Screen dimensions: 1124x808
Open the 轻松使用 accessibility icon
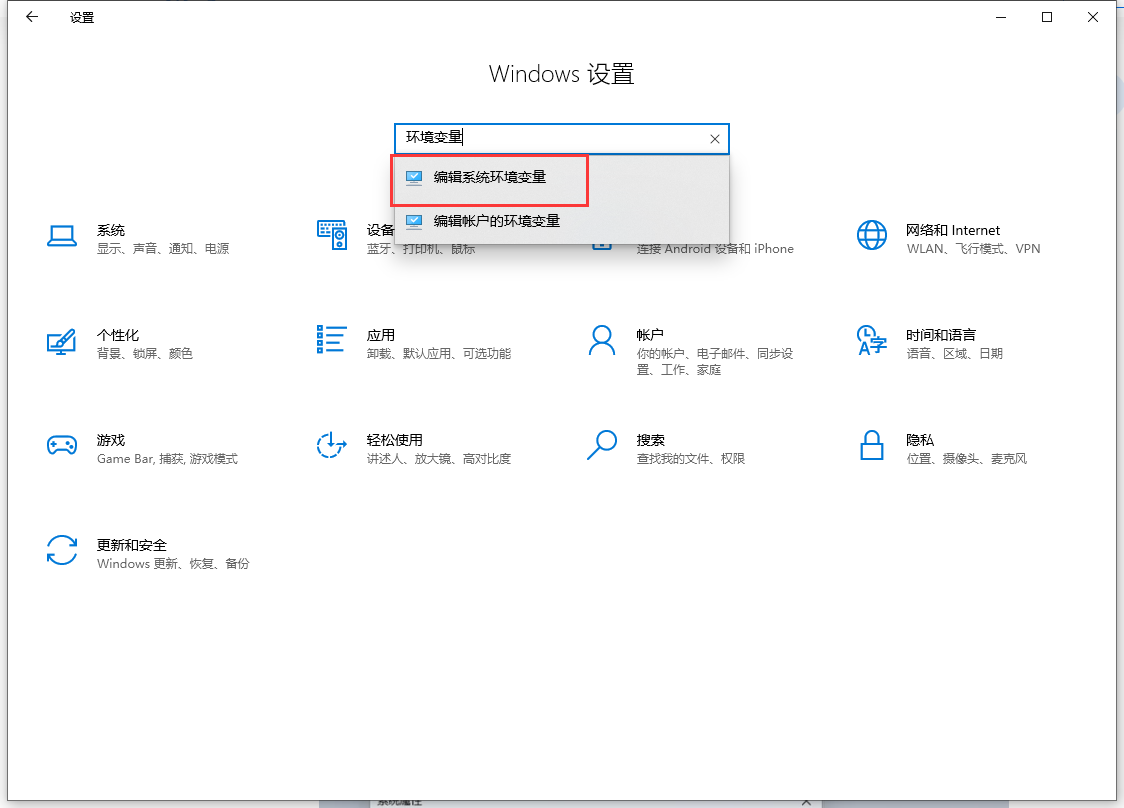click(332, 445)
